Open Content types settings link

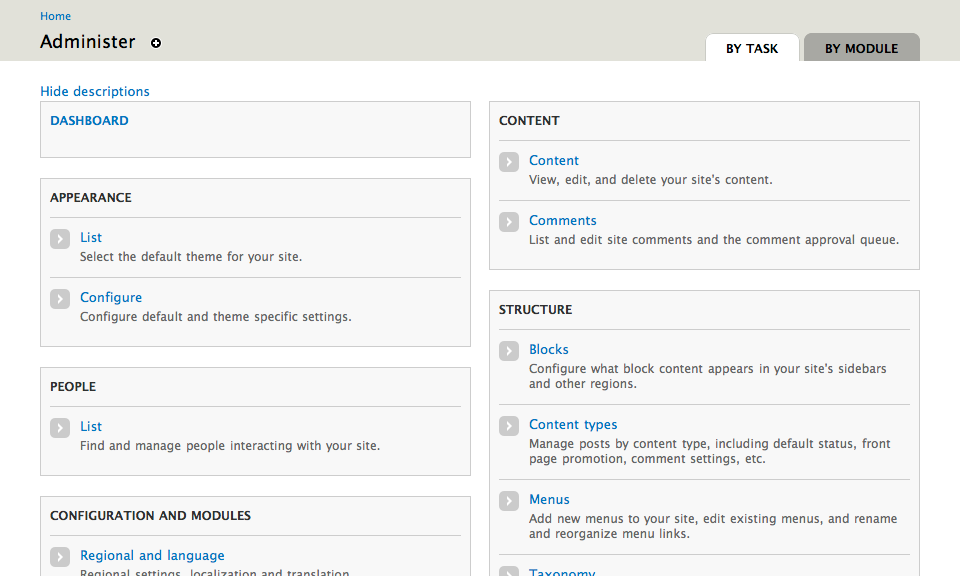(x=573, y=424)
